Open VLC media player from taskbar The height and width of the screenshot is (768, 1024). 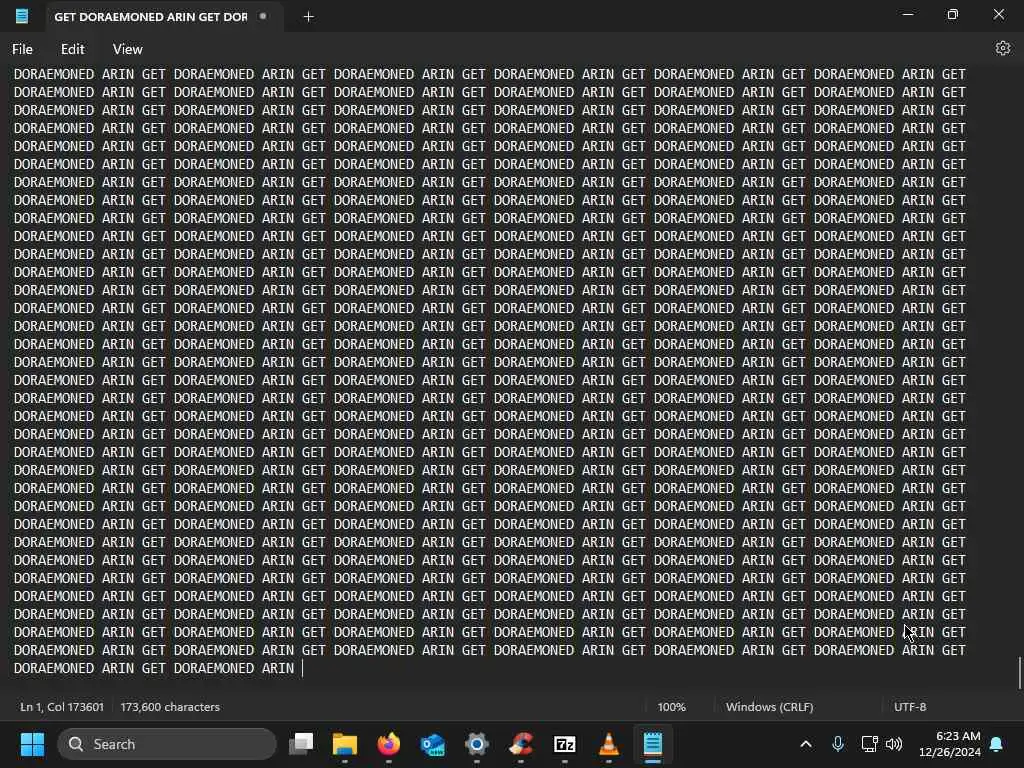(609, 744)
